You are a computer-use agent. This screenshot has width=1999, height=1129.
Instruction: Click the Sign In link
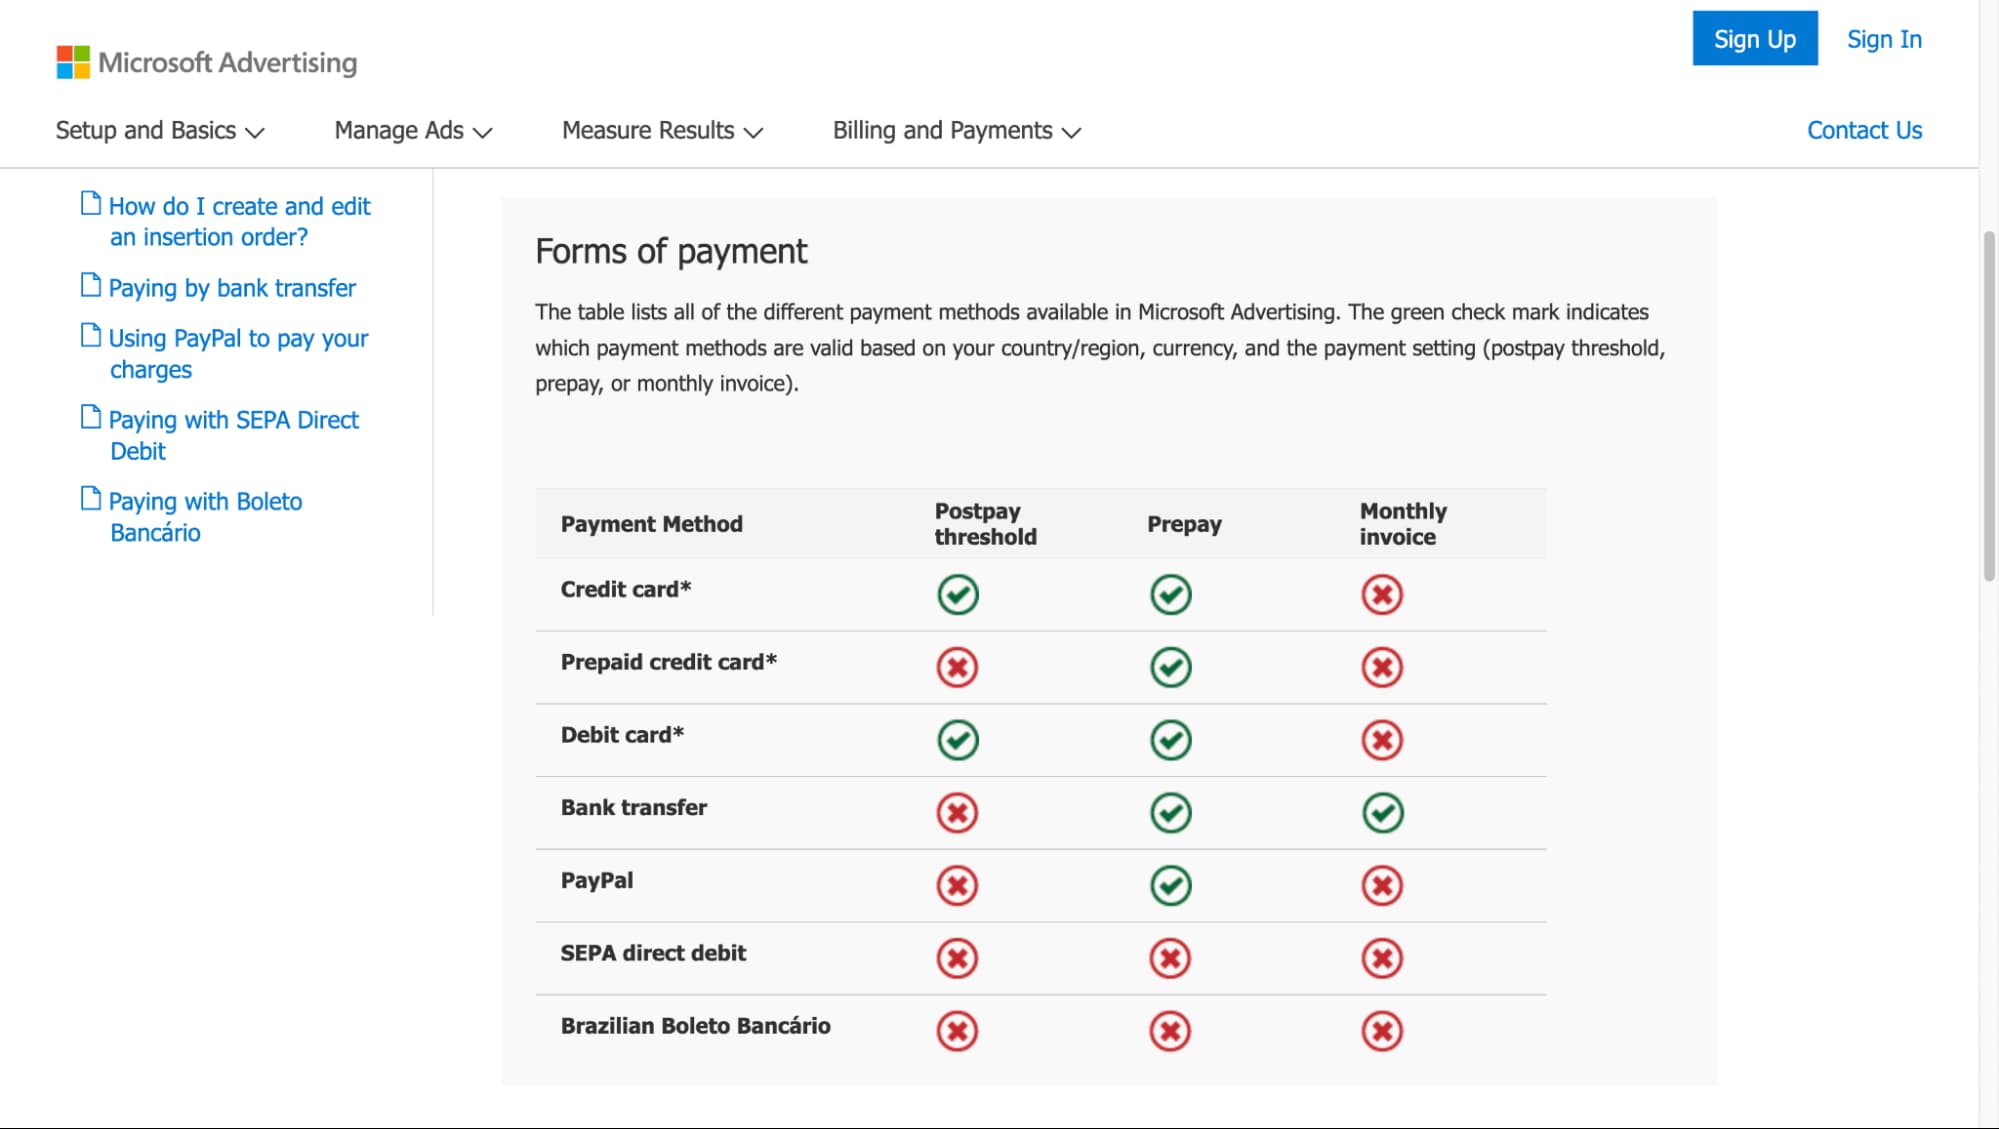point(1884,39)
